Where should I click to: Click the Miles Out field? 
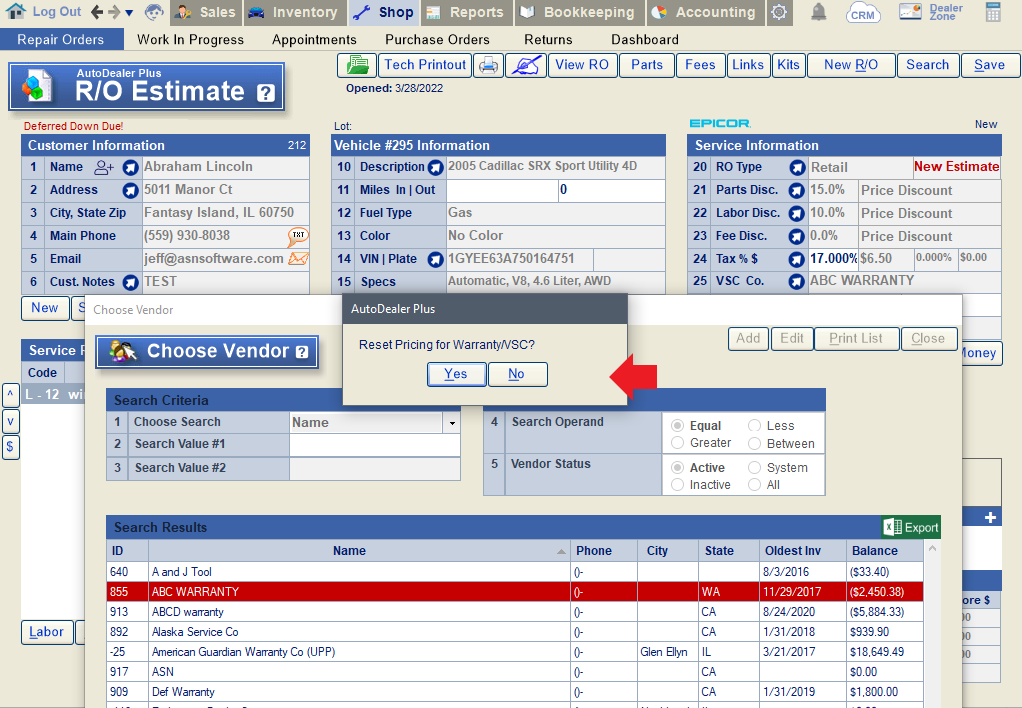tap(611, 190)
